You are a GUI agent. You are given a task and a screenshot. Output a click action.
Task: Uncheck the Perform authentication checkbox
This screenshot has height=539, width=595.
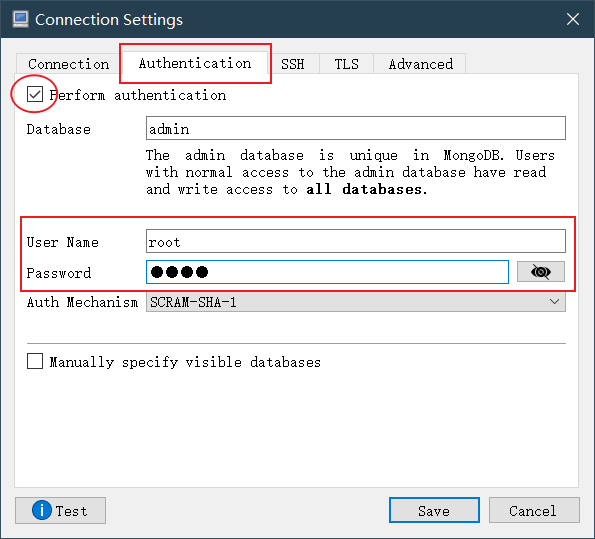(x=35, y=94)
